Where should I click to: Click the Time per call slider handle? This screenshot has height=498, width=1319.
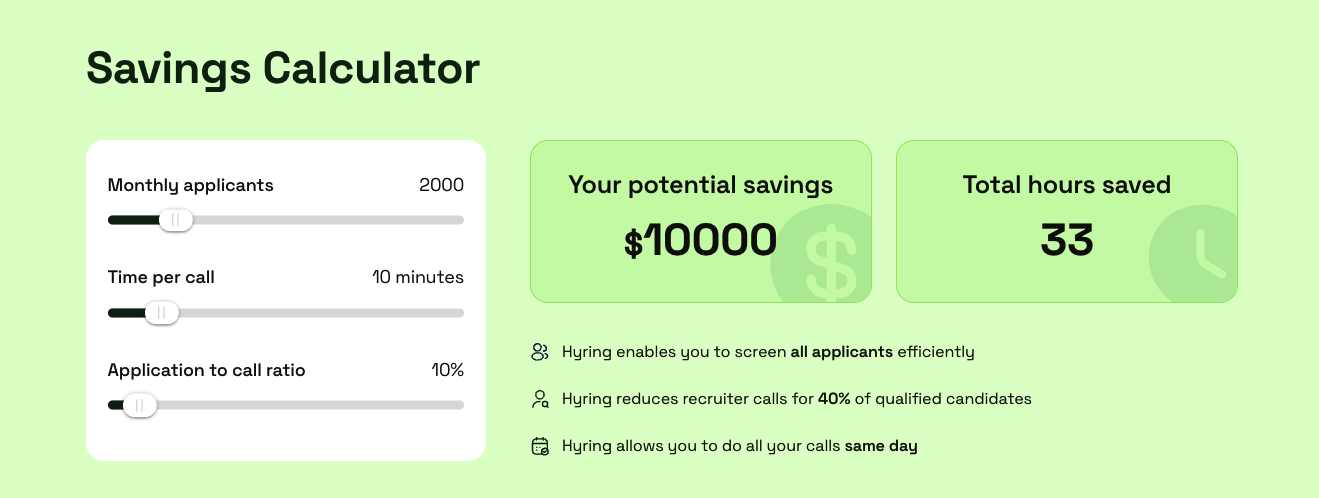(x=161, y=313)
